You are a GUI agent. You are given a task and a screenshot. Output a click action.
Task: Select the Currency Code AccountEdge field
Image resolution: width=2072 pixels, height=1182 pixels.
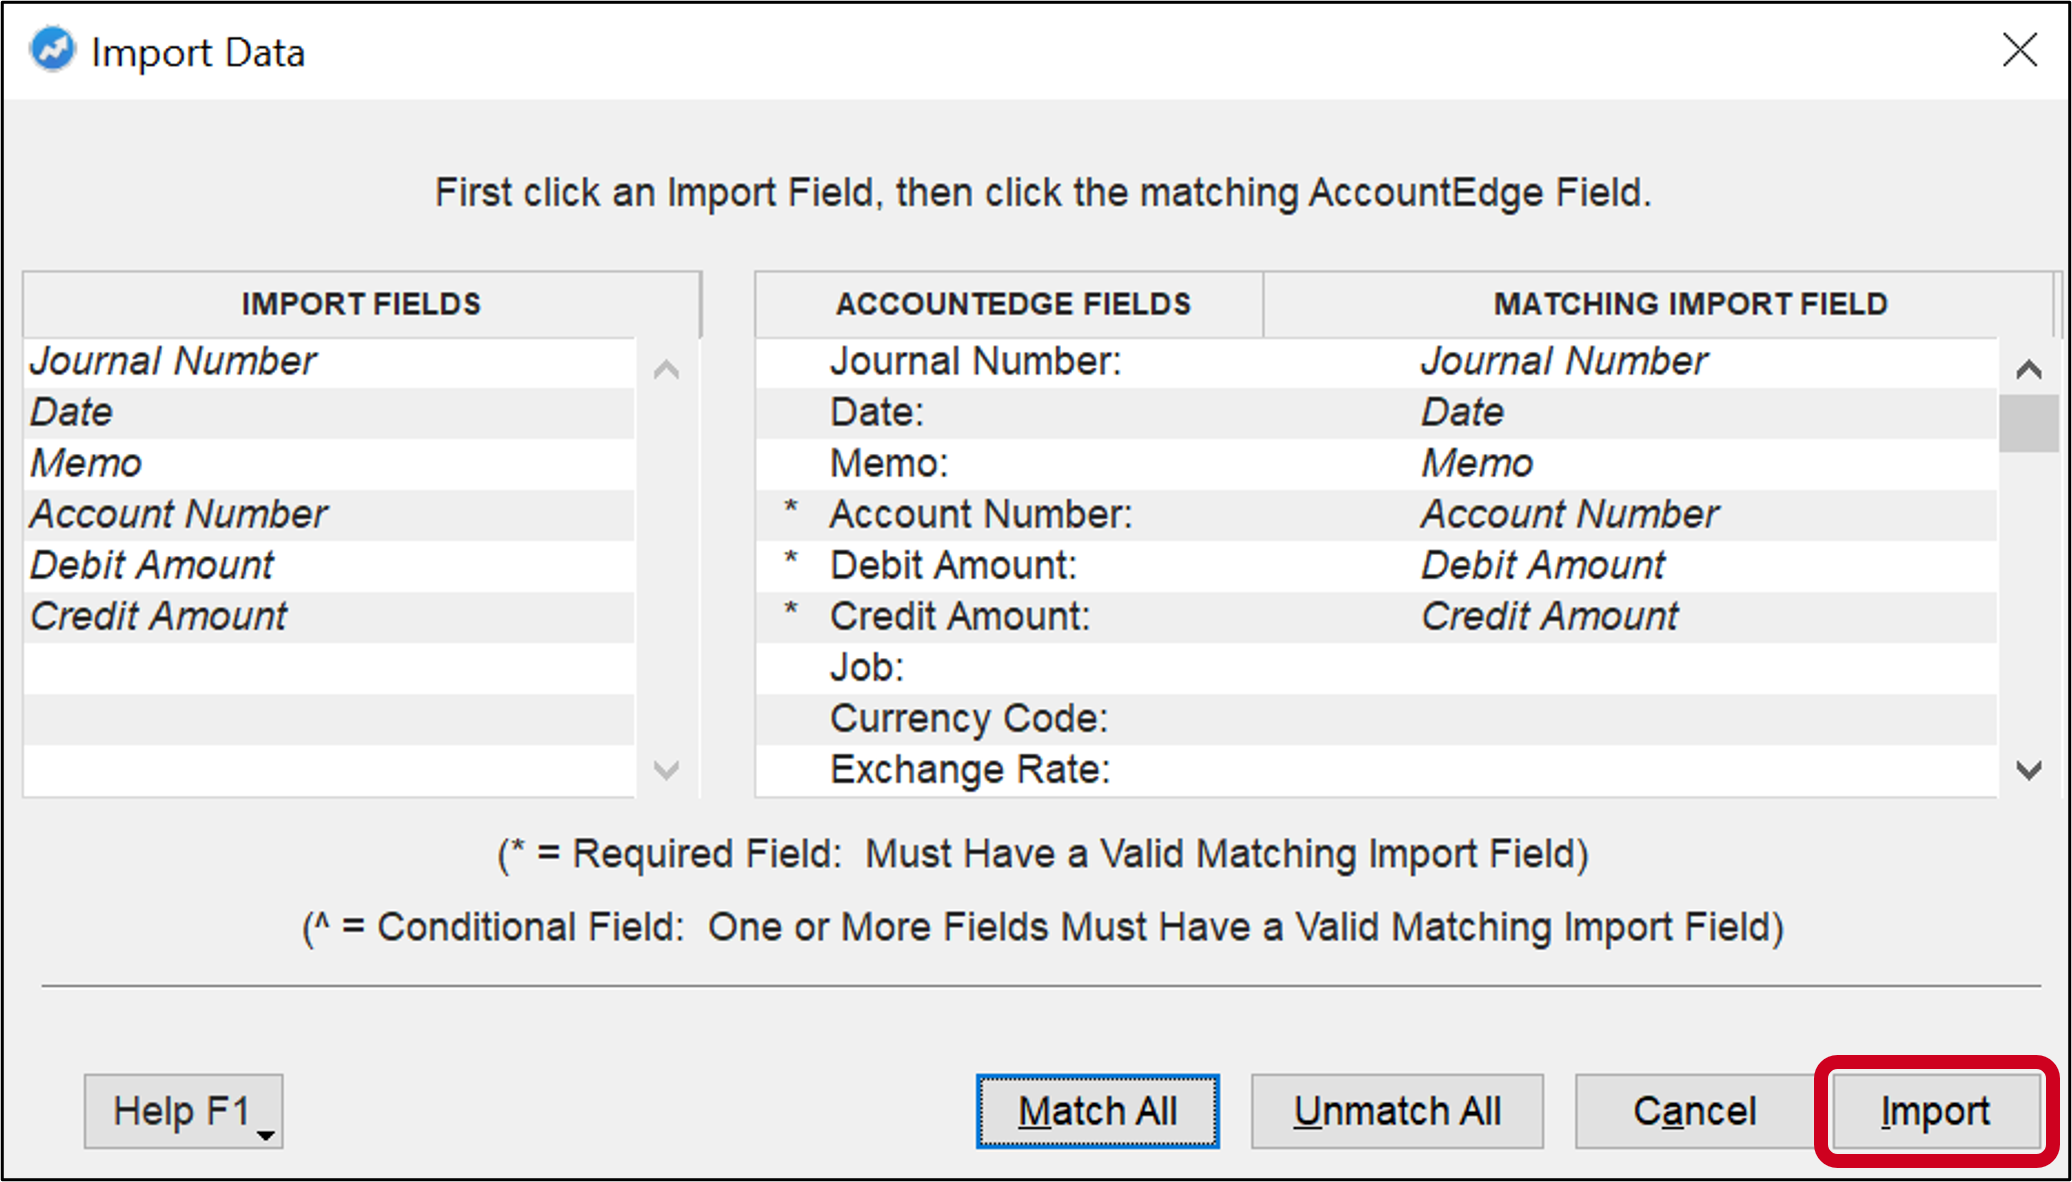966,718
